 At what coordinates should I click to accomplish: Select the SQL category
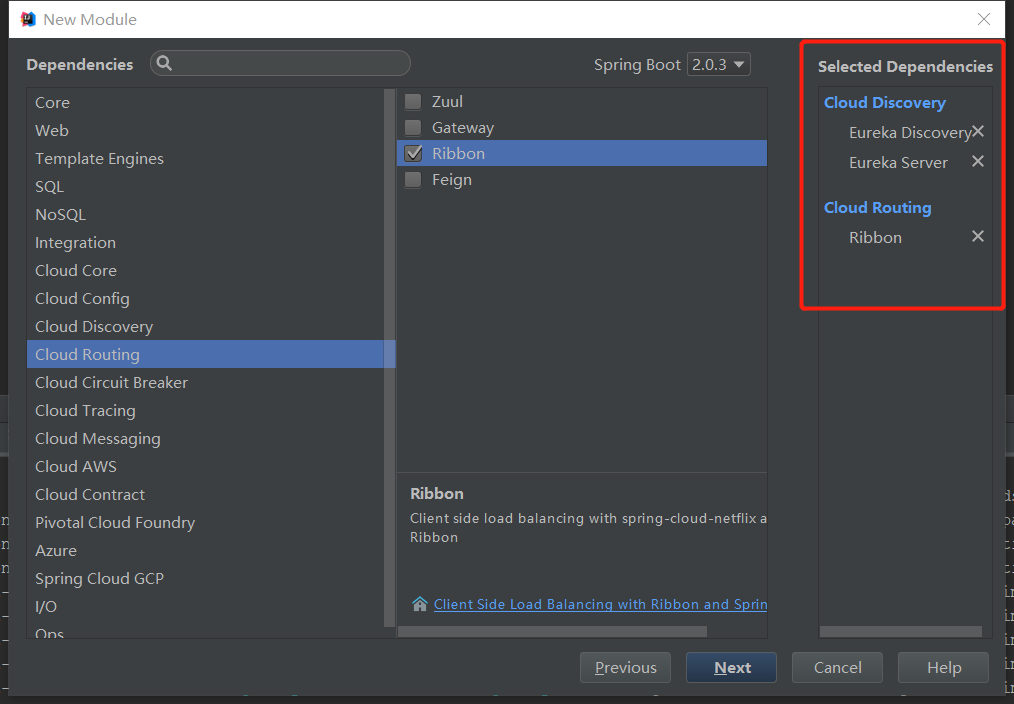point(206,187)
